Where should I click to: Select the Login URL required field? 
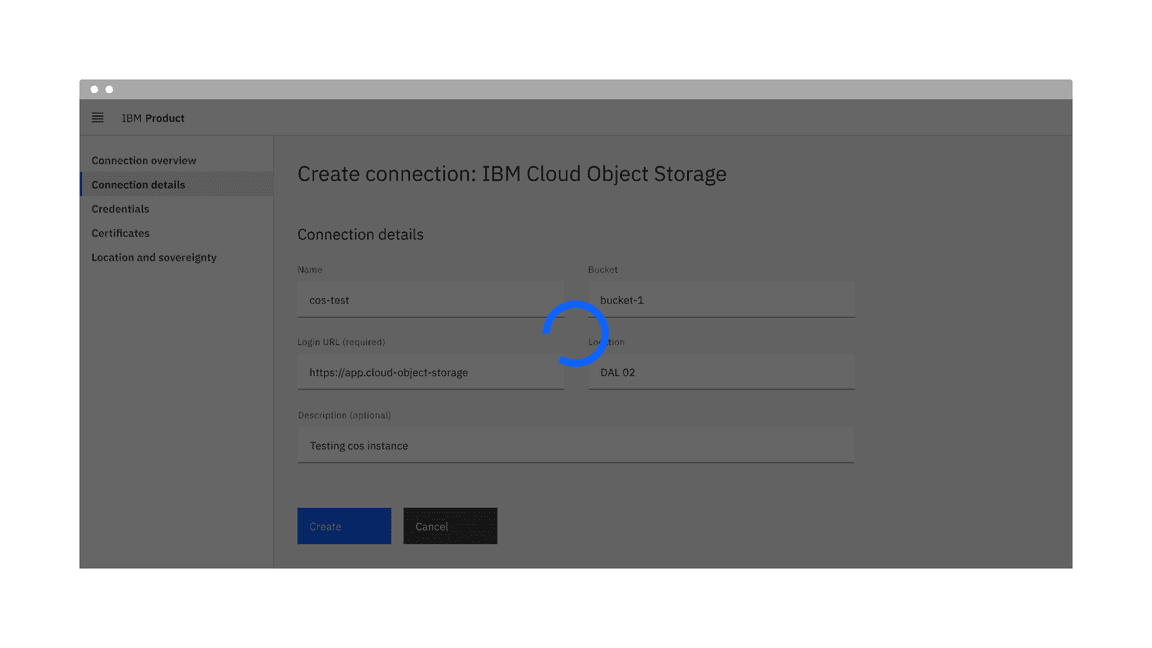click(x=430, y=372)
